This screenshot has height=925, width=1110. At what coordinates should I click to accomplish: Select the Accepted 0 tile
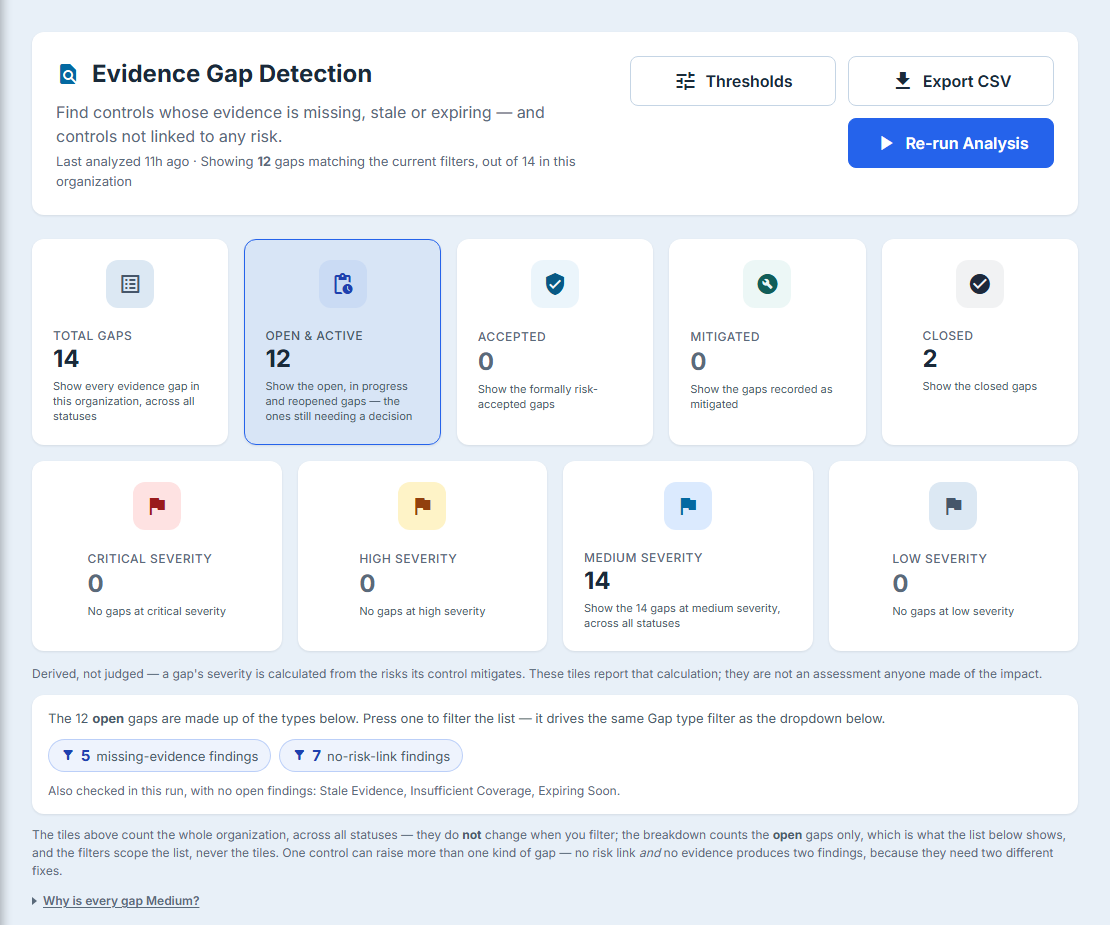555,342
